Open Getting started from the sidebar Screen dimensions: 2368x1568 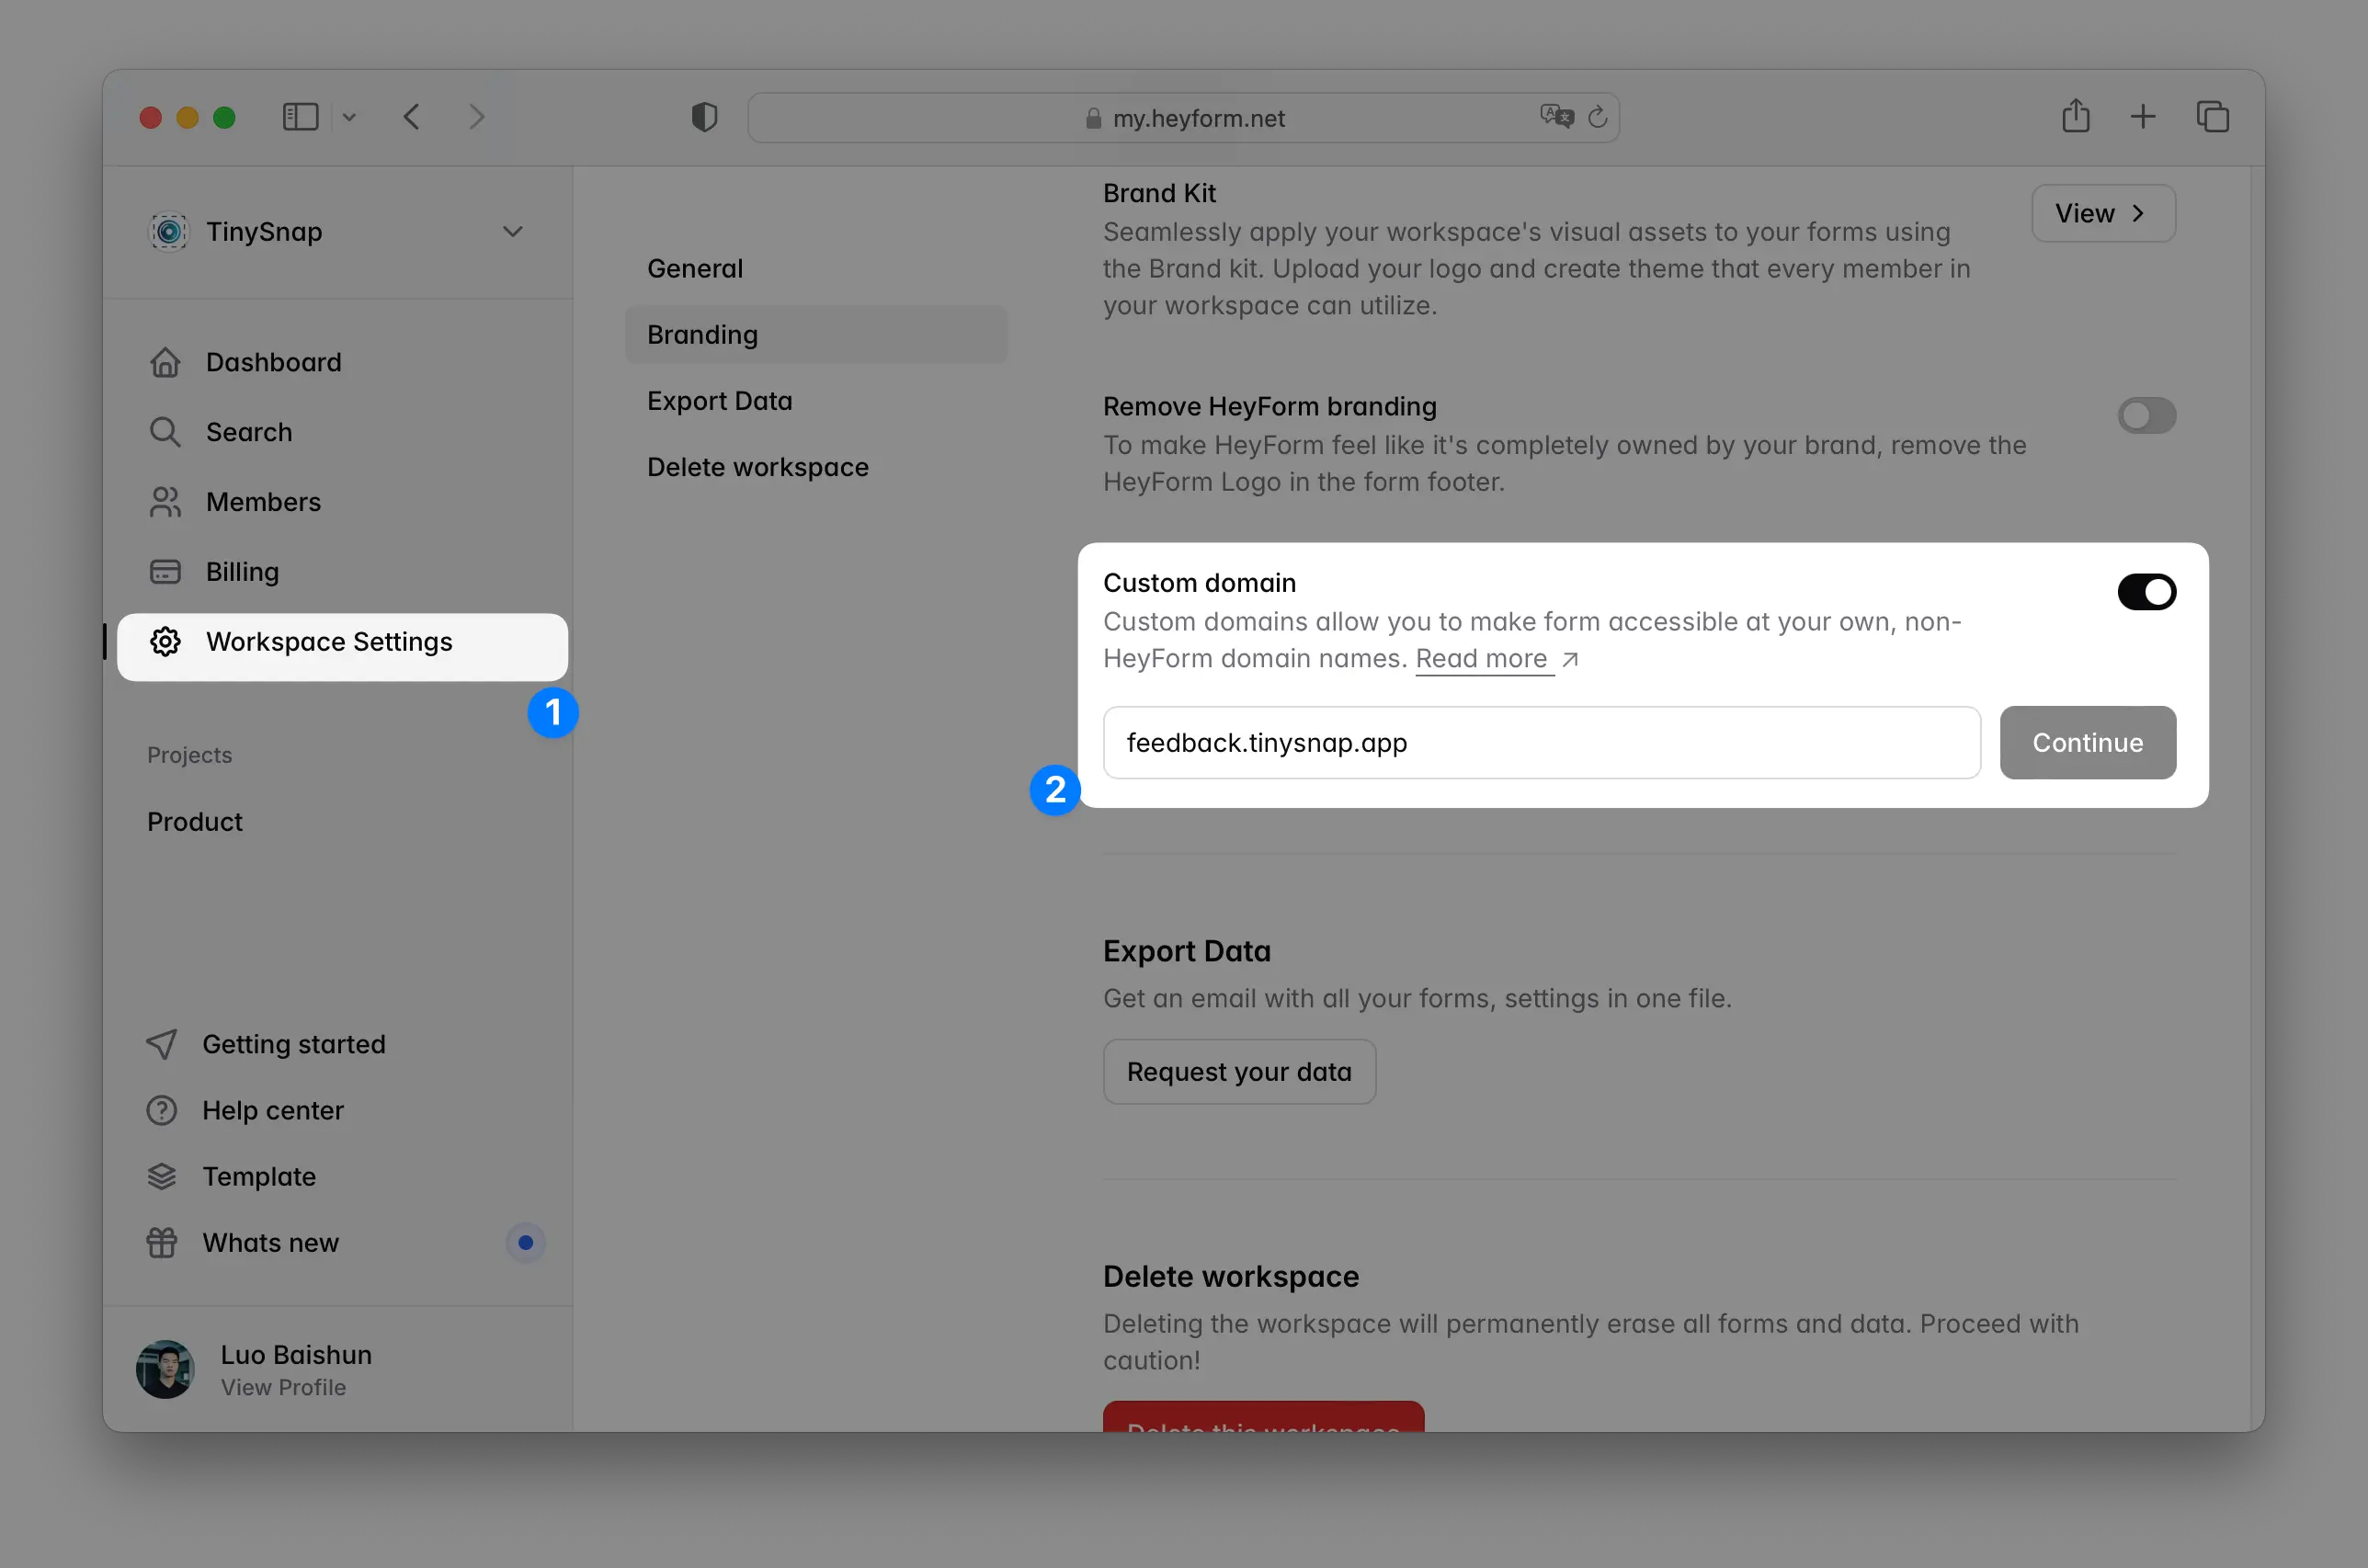163,1043
